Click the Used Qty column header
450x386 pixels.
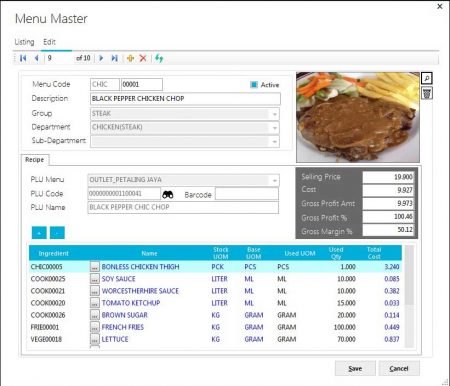[x=336, y=253]
